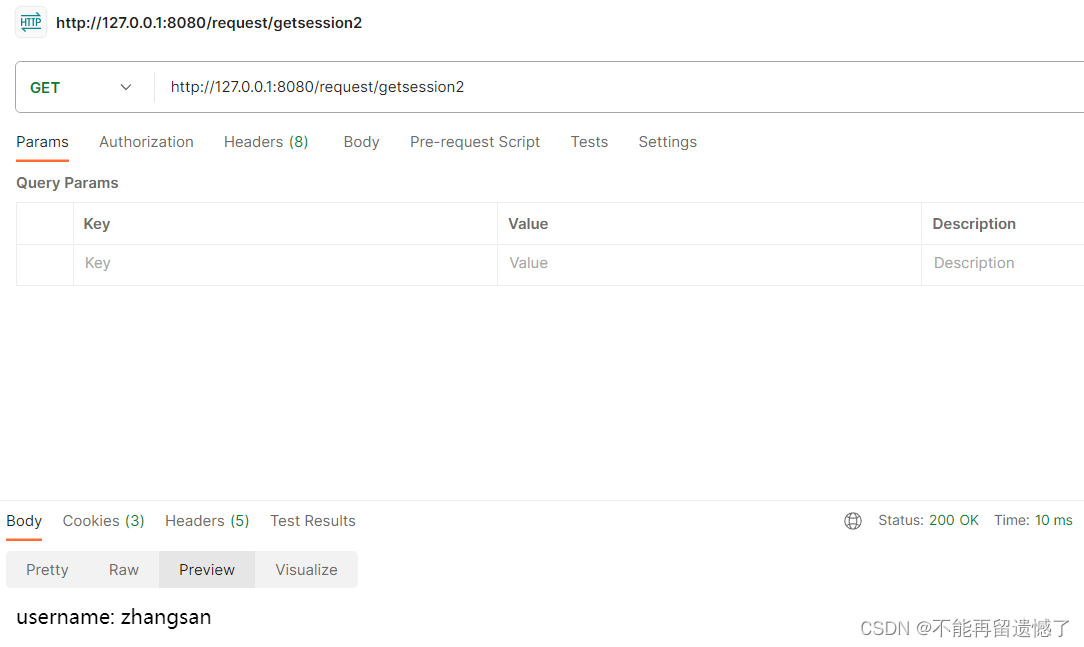
Task: Click the request title http://127.0.0.1:8080/request/getsession2
Action: pos(209,23)
